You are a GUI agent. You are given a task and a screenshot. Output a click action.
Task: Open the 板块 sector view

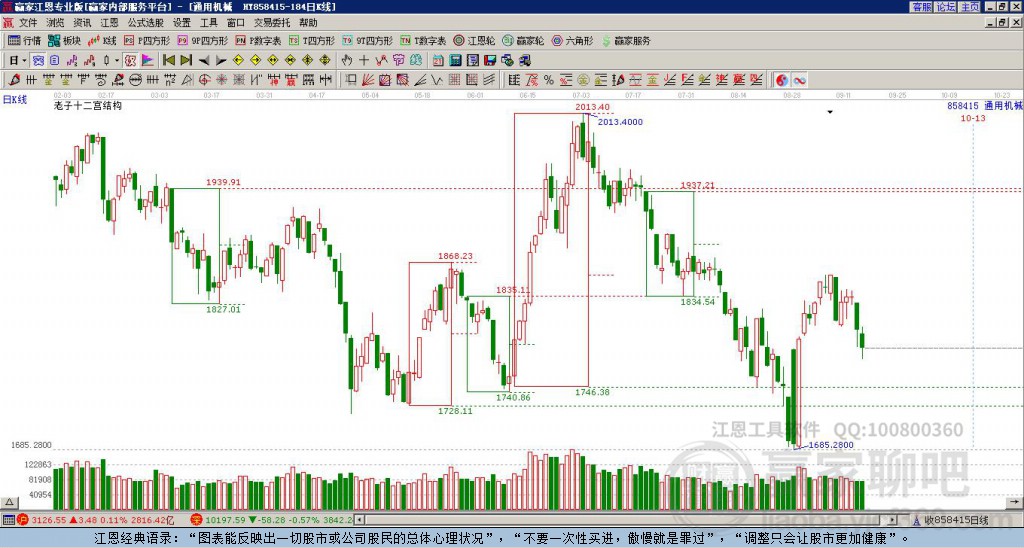(x=64, y=40)
